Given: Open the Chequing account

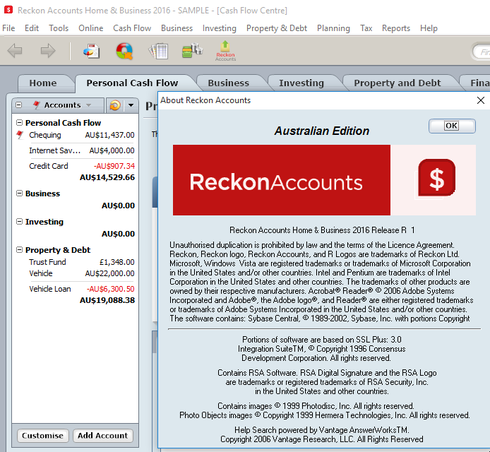Looking at the screenshot, I should [45, 135].
